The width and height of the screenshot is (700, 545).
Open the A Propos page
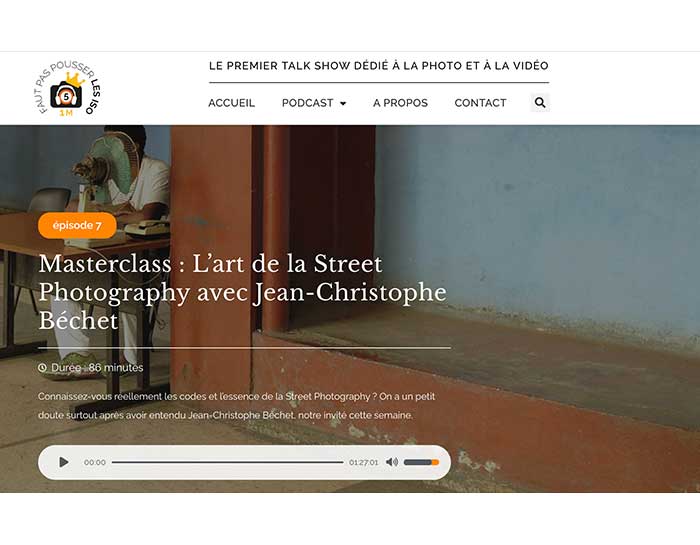[x=400, y=103]
